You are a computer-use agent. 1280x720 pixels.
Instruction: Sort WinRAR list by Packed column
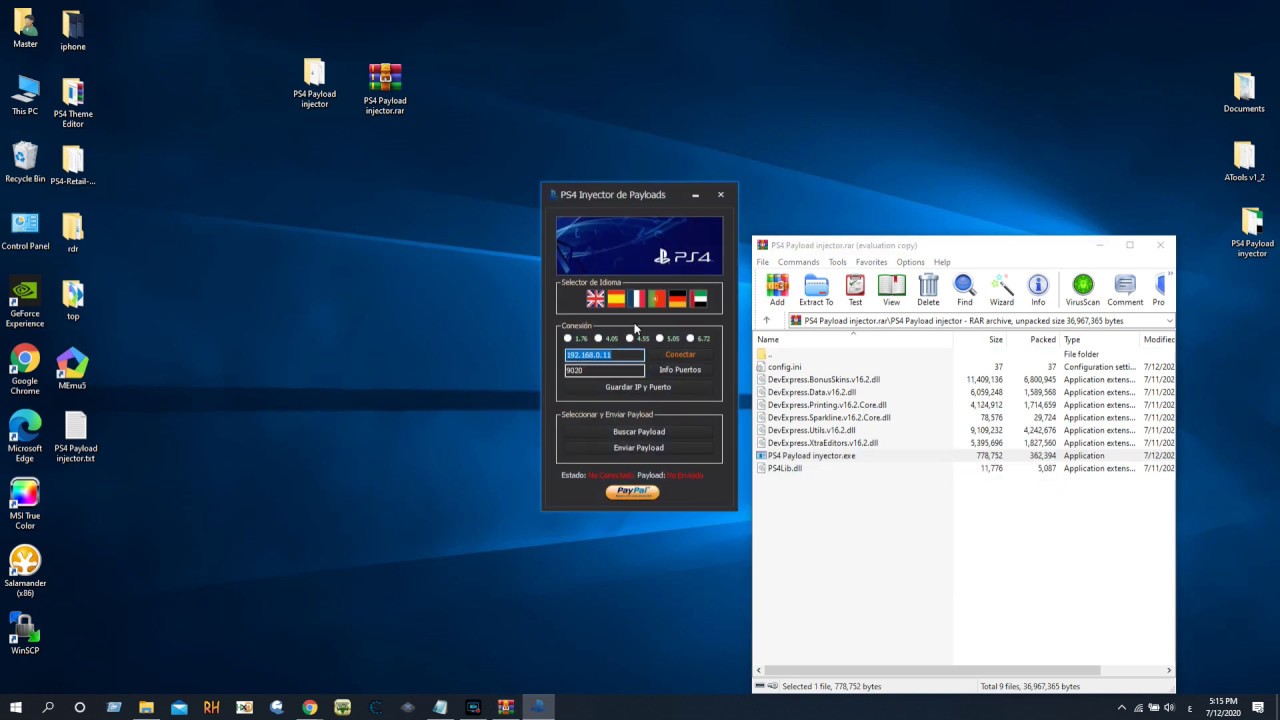click(1033, 339)
